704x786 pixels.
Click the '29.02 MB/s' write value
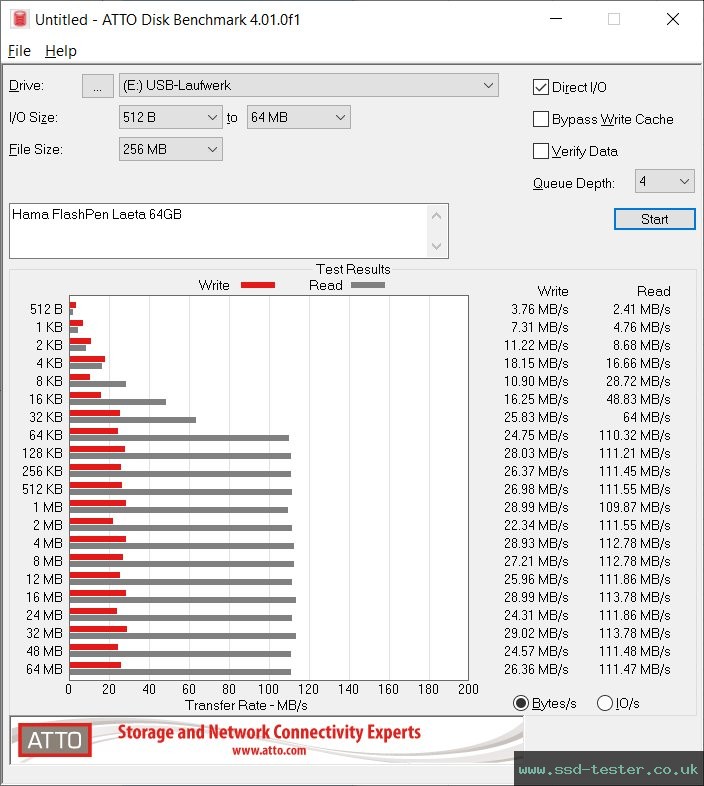coord(536,633)
